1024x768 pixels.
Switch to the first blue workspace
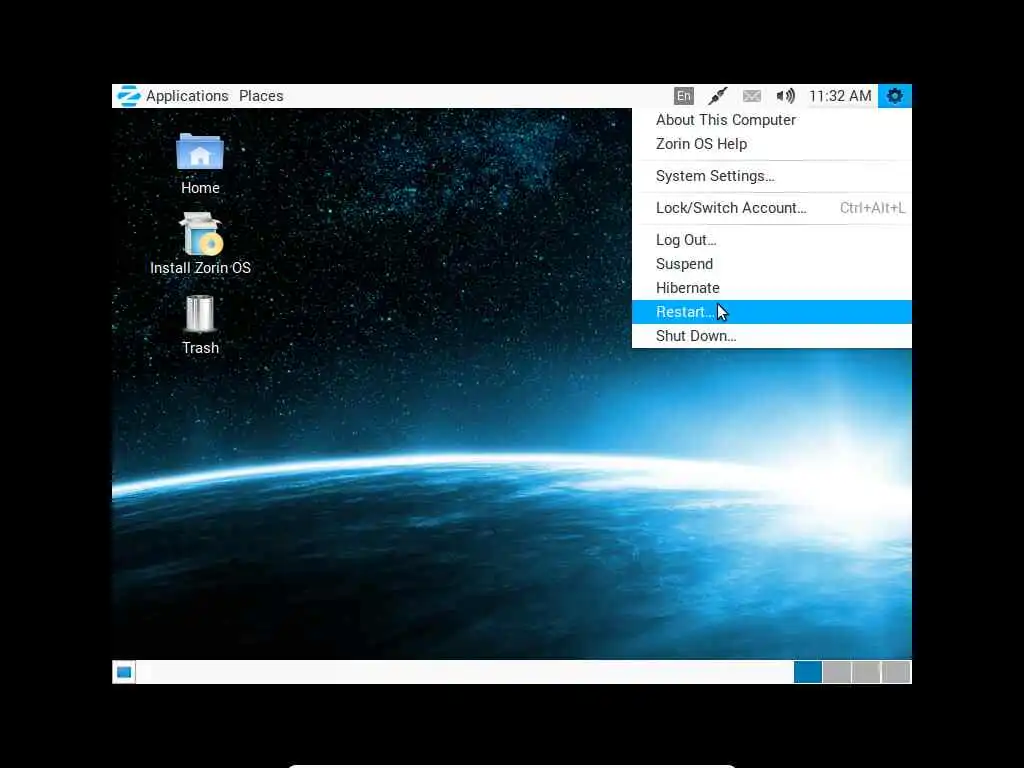[x=808, y=672]
